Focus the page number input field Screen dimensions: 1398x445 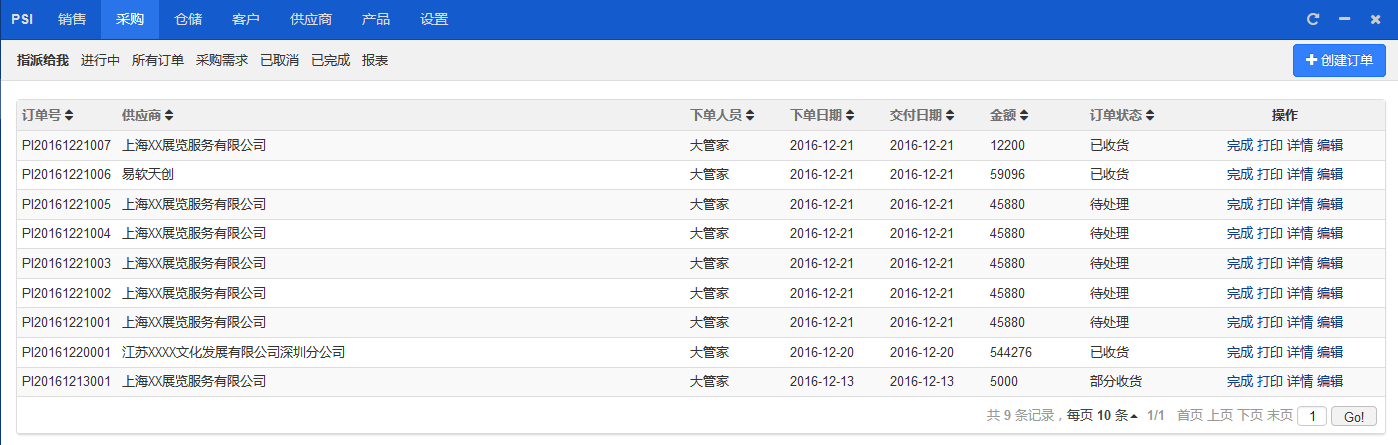pos(1312,416)
